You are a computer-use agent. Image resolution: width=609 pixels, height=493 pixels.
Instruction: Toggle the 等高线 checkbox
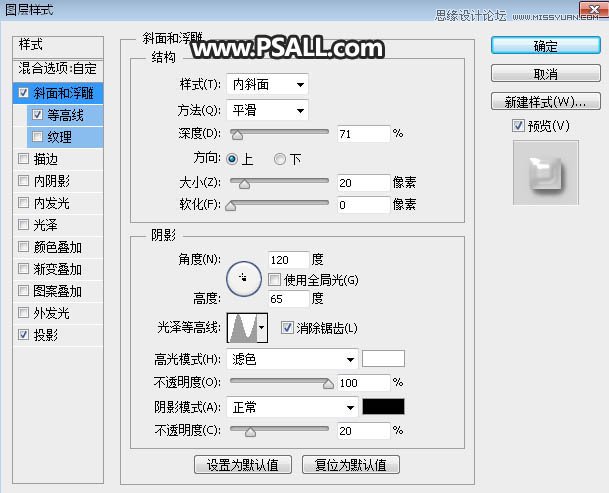tap(37, 115)
